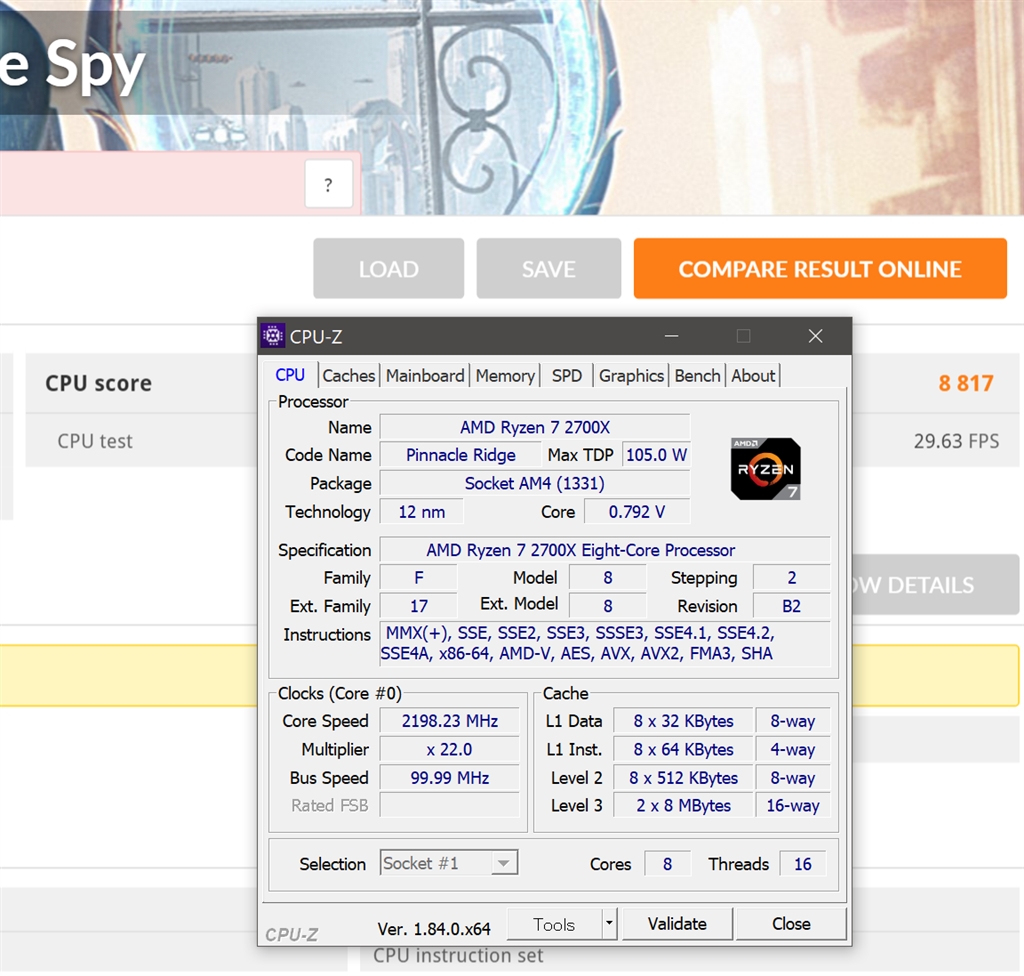Click the Cores count value 8
1024x976 pixels.
667,864
